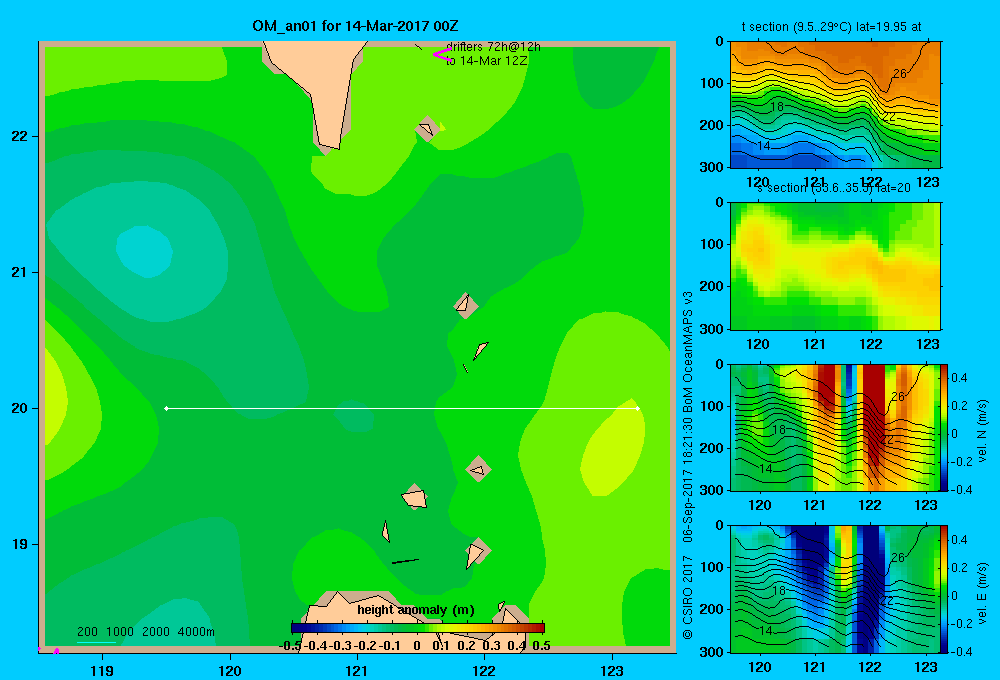Select the left endpoint of white section line
Screen dimensions: 1000x680
[166, 408]
